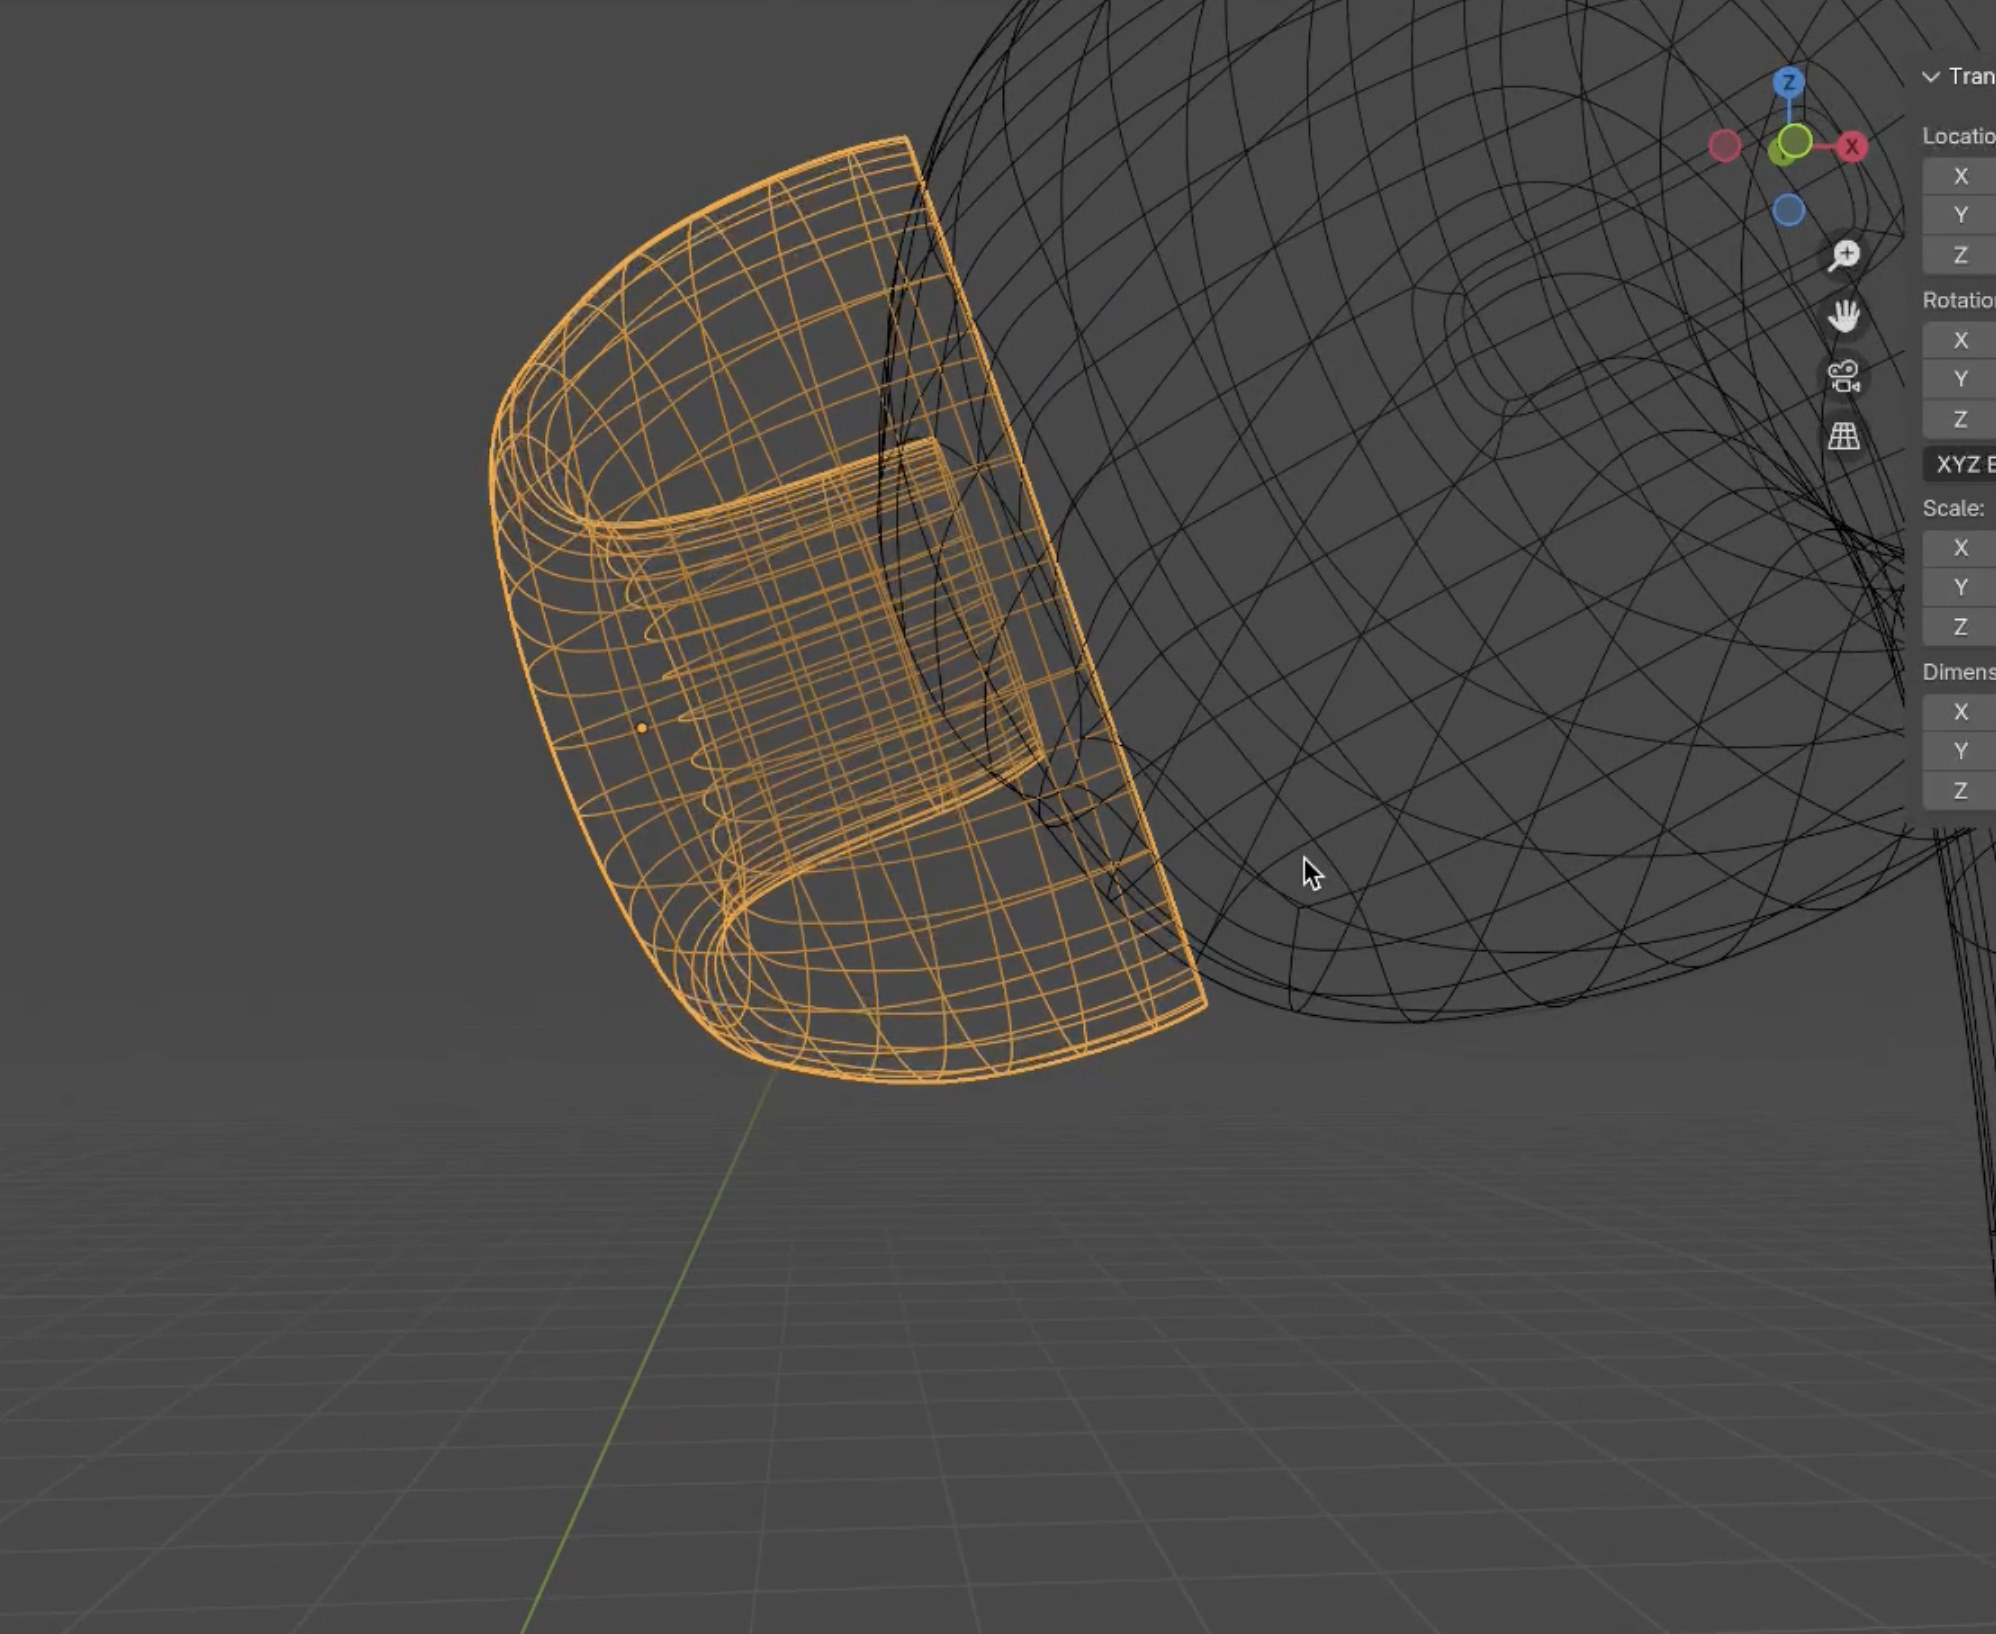Click the Rotation Y field
The image size is (1996, 1634).
[1961, 379]
